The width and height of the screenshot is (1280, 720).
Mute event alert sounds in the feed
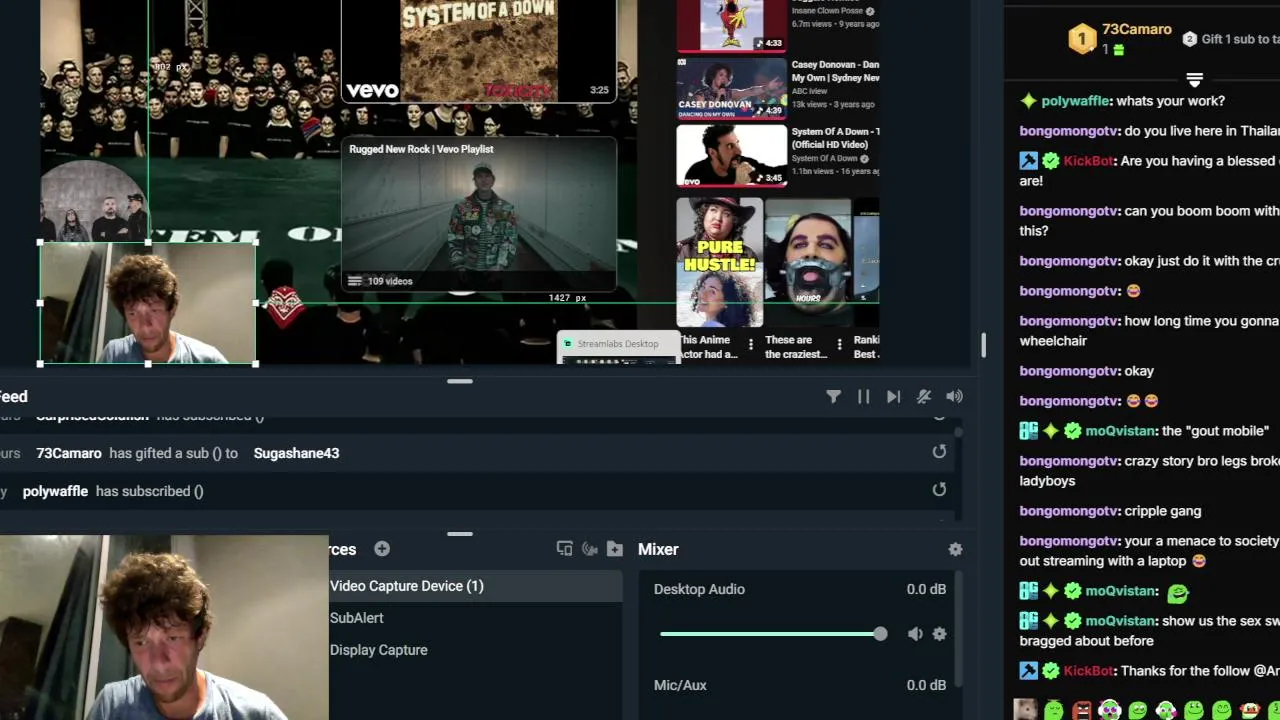924,397
